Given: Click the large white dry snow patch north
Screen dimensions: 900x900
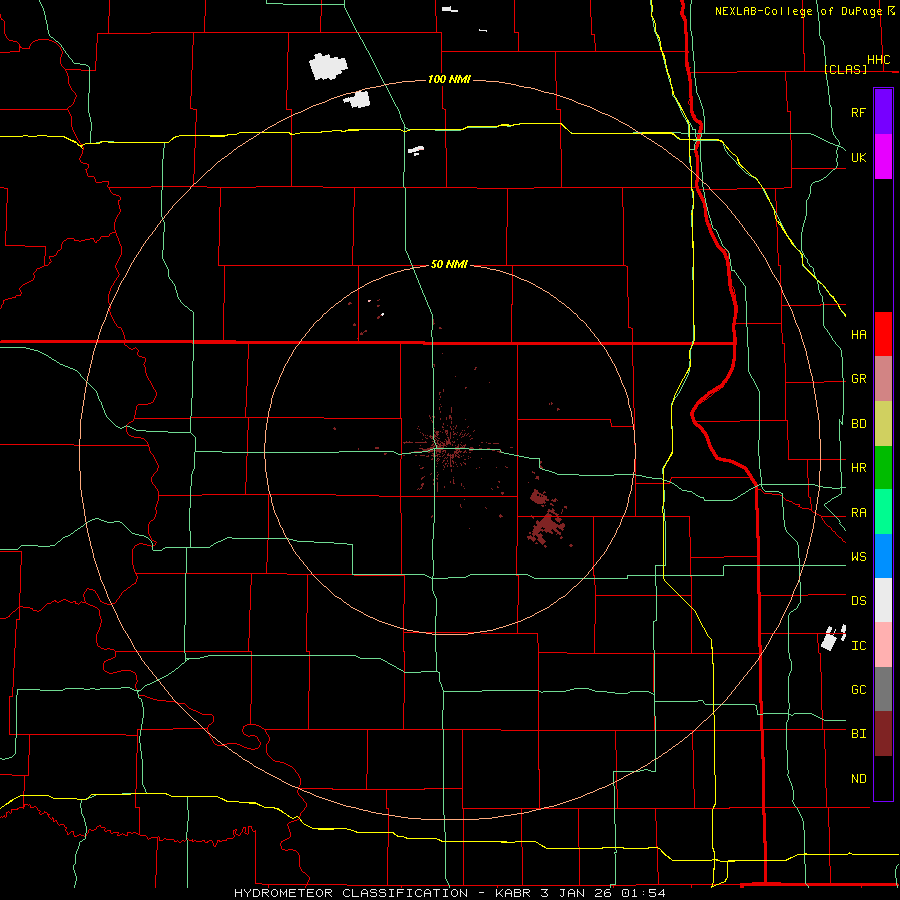Looking at the screenshot, I should tap(328, 66).
